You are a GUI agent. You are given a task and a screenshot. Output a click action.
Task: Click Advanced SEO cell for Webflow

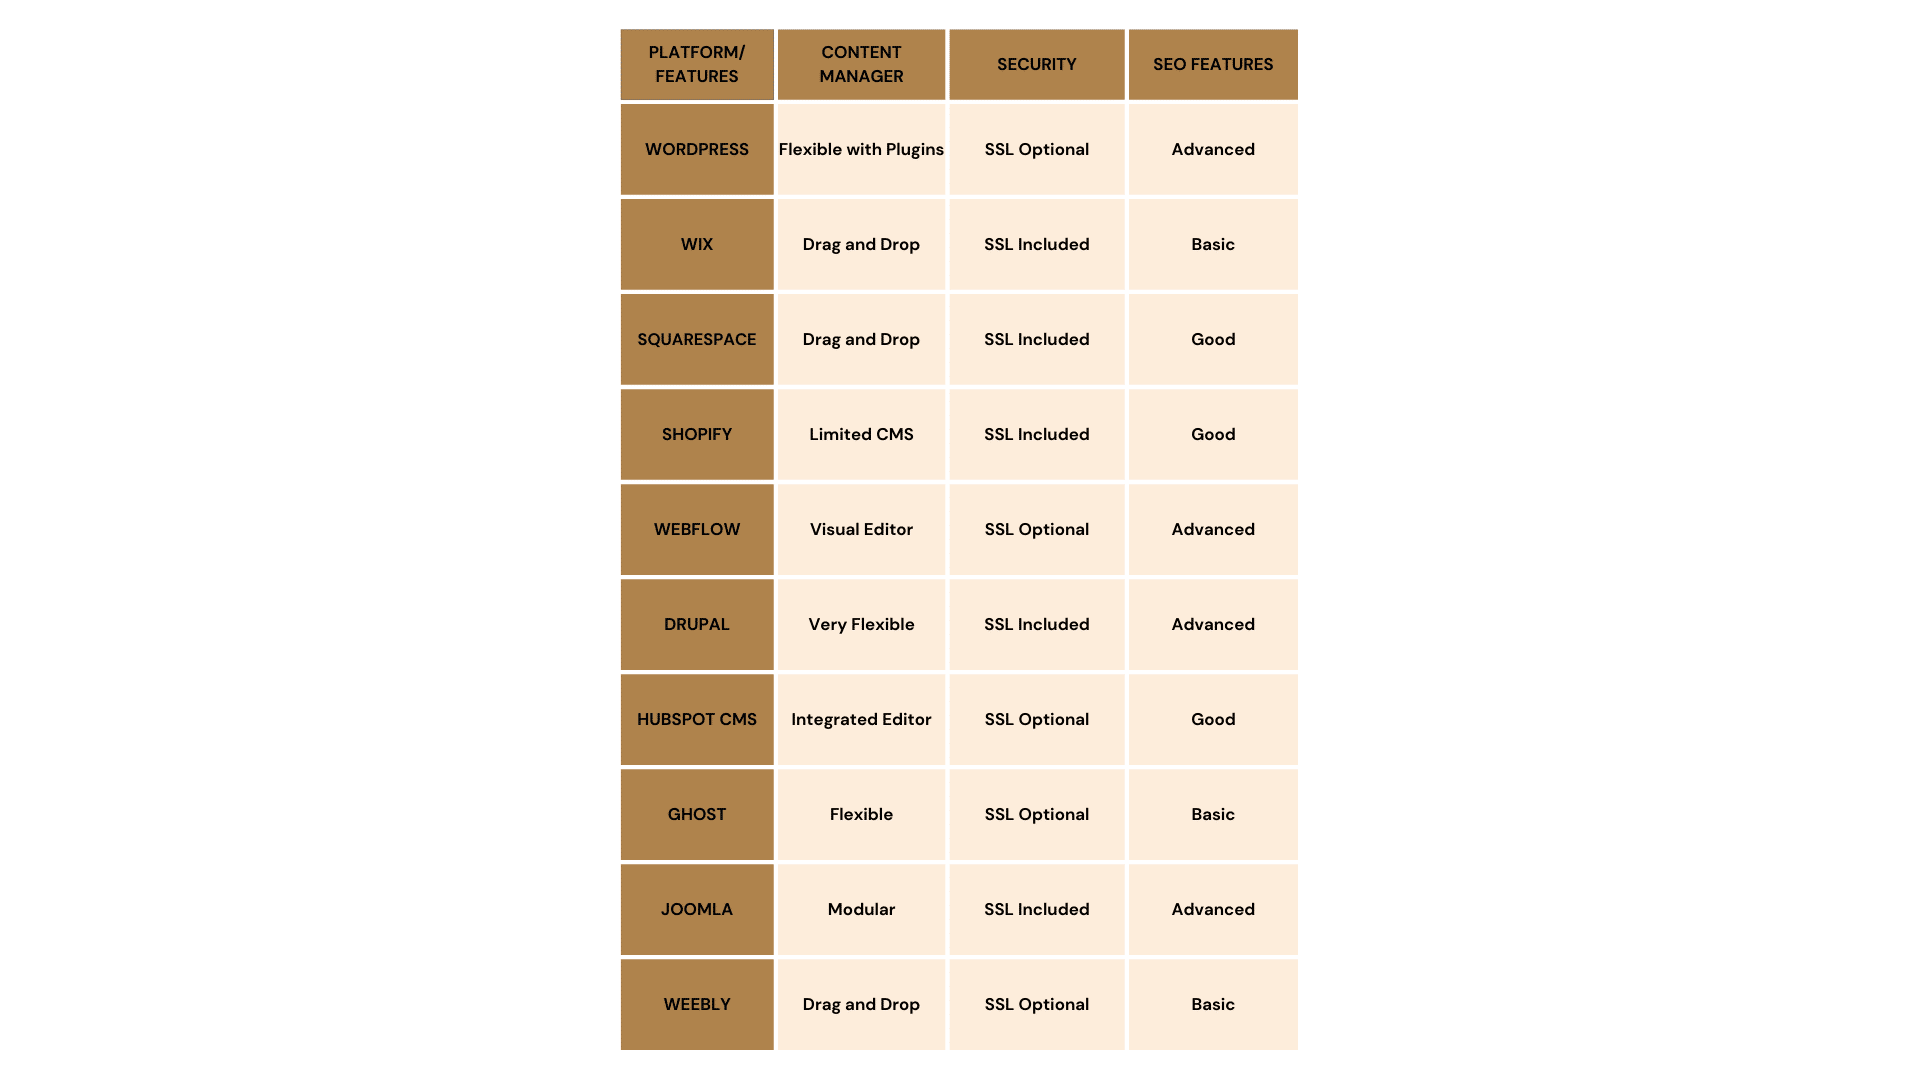1212,529
